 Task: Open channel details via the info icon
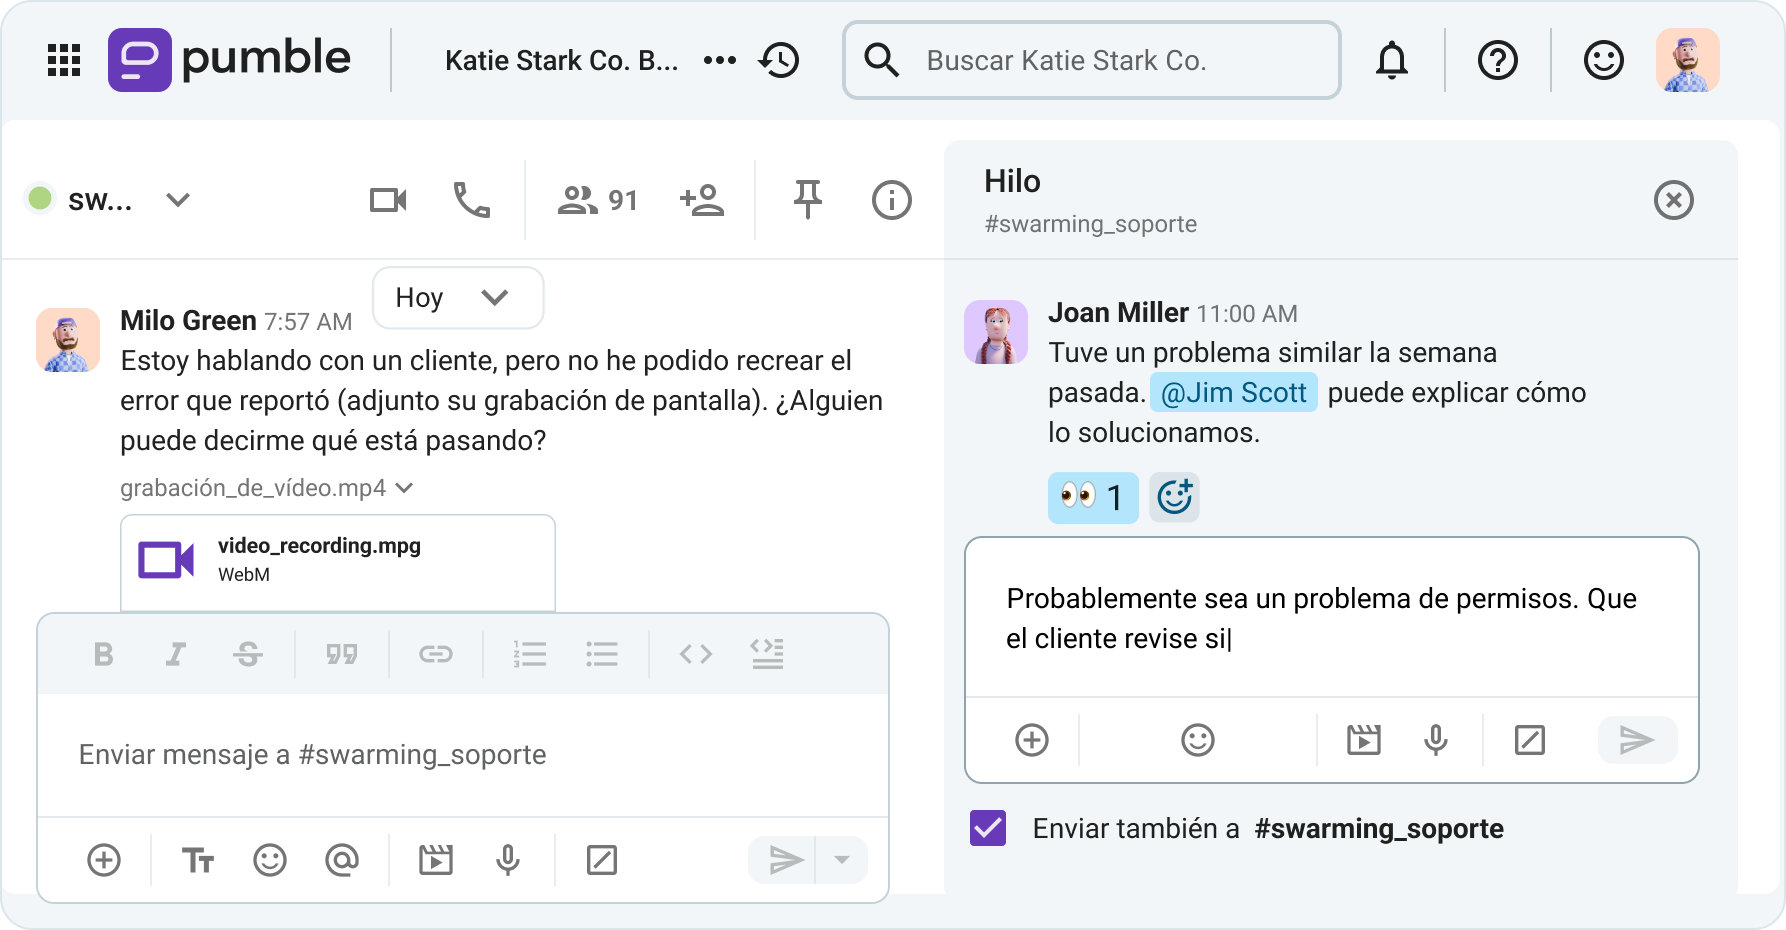click(892, 199)
